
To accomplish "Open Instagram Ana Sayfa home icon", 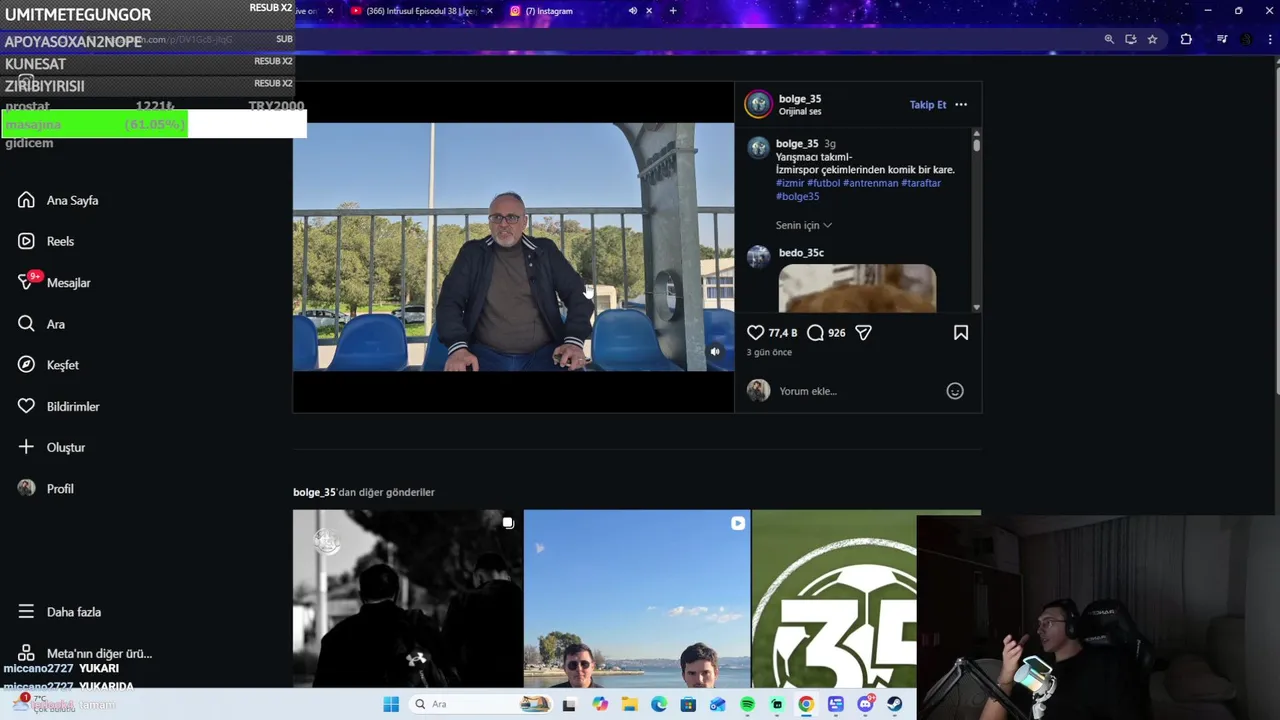I will pyautogui.click(x=26, y=200).
